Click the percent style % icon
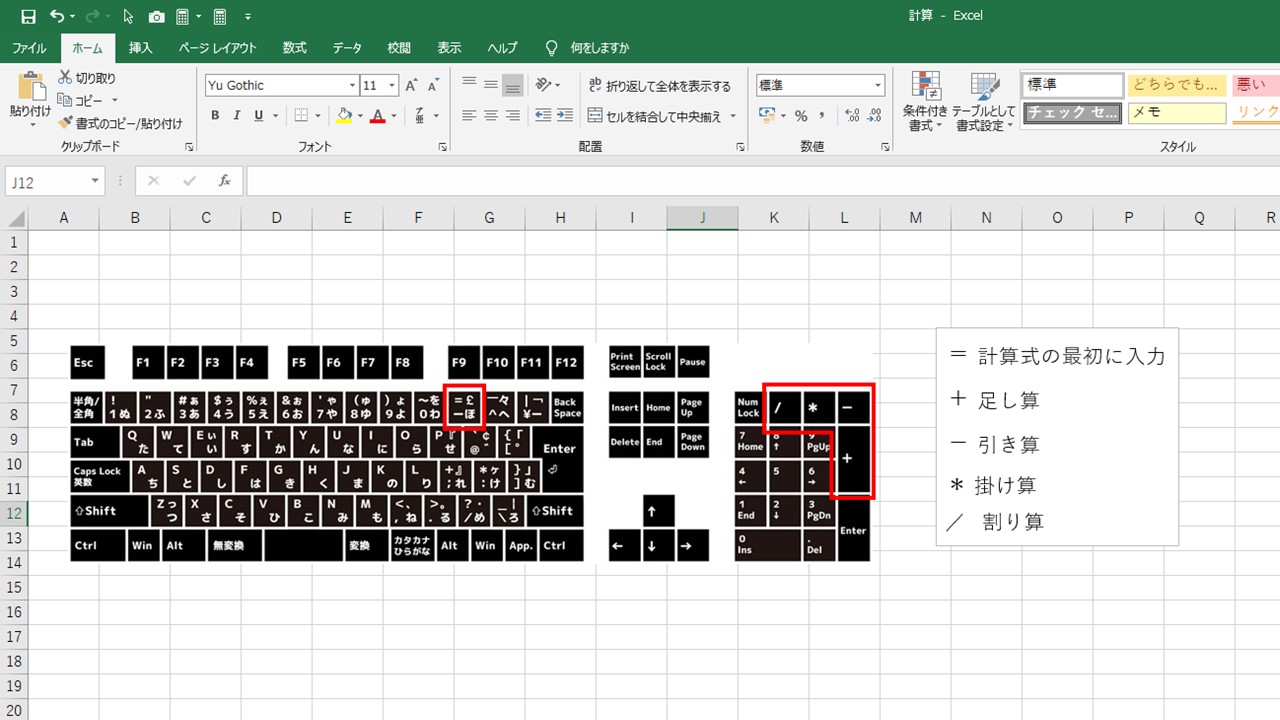The width and height of the screenshot is (1280, 720). click(801, 116)
